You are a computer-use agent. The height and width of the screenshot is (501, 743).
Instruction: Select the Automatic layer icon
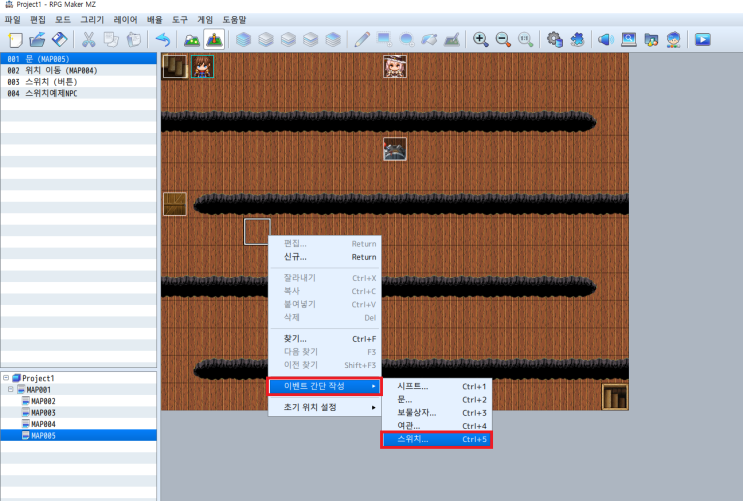pyautogui.click(x=243, y=40)
